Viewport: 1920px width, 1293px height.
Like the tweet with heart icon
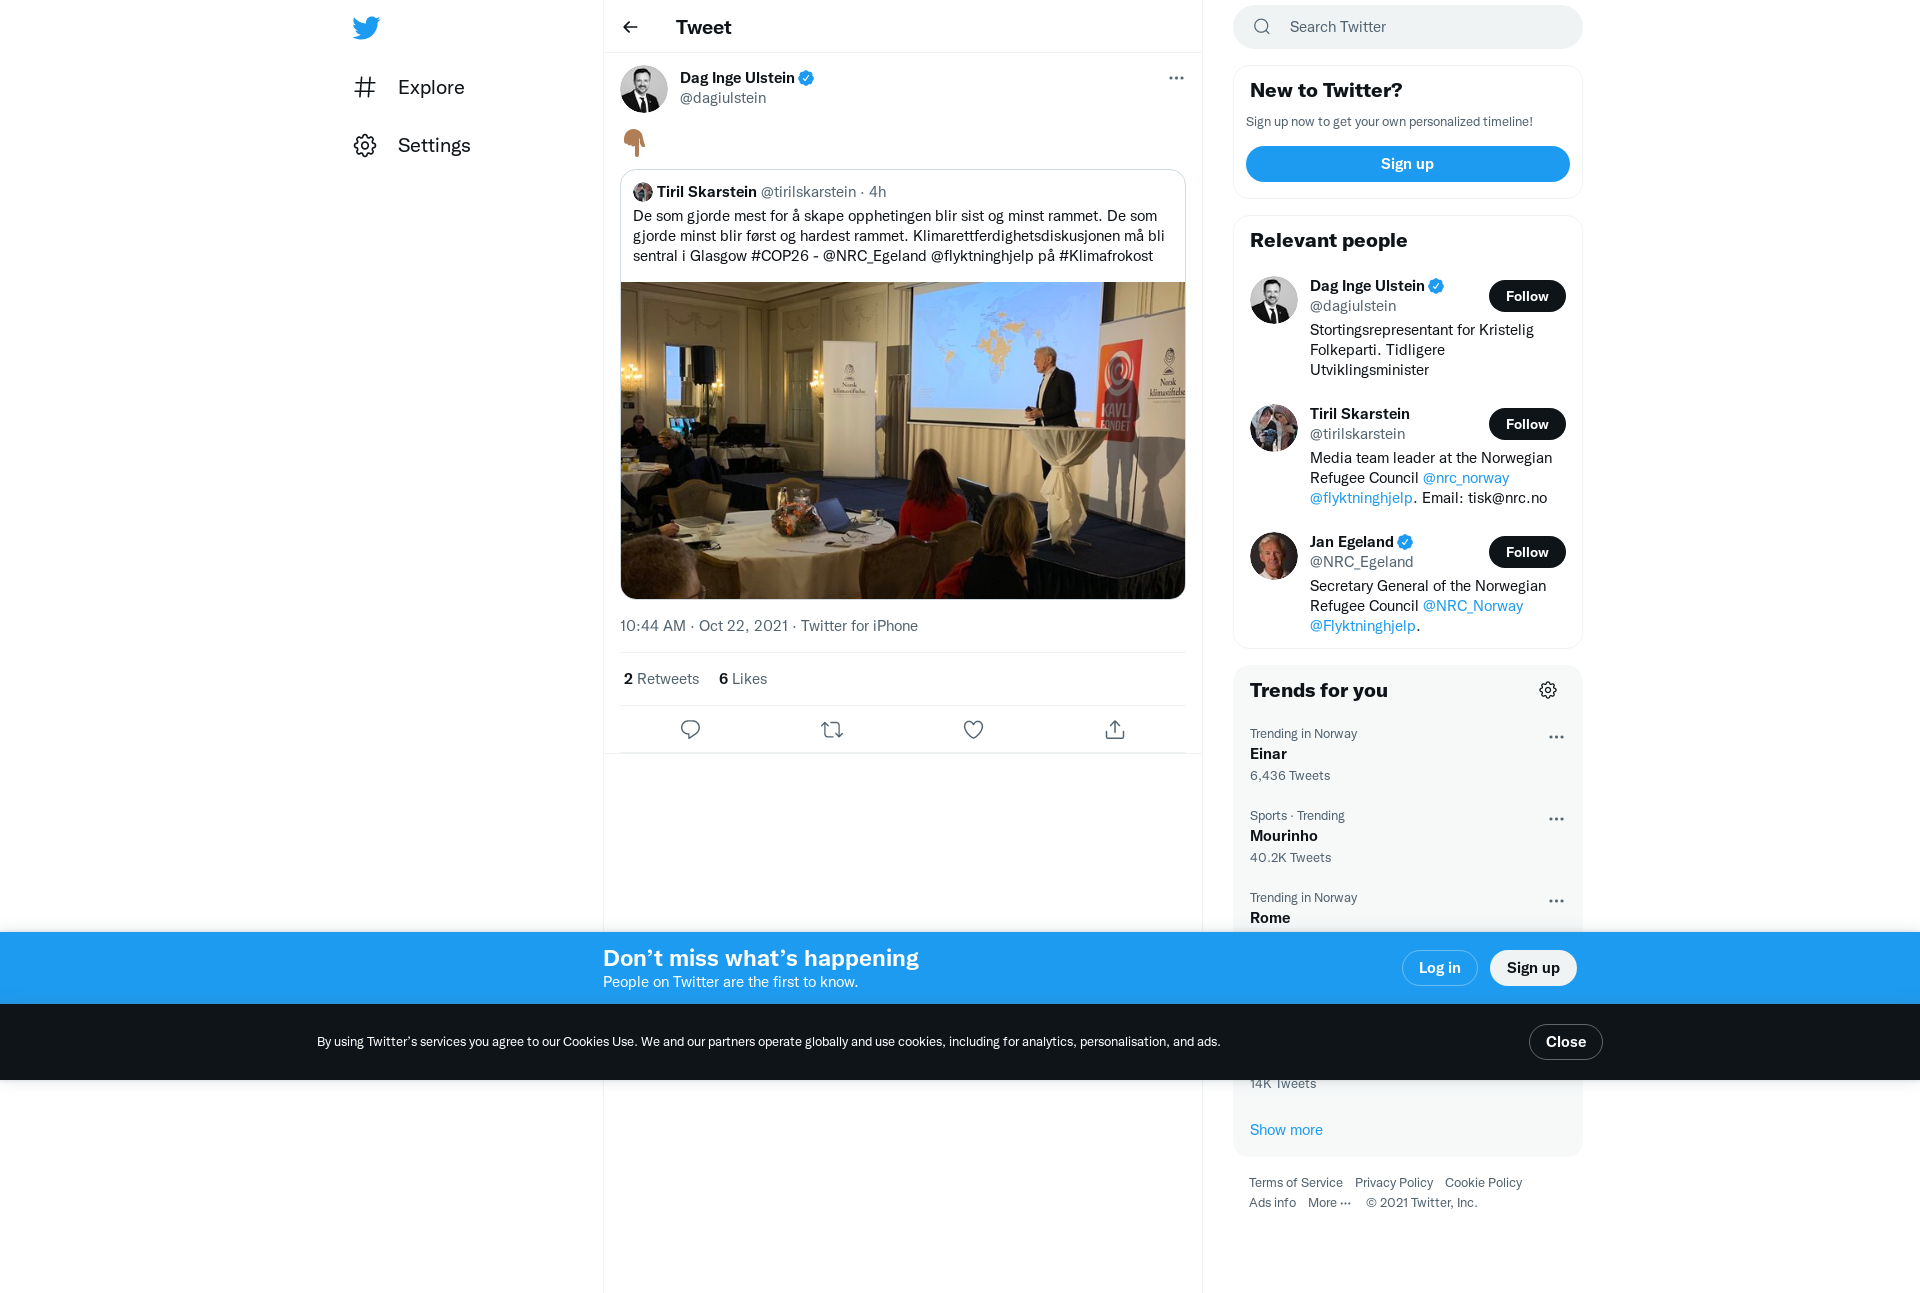(x=973, y=729)
